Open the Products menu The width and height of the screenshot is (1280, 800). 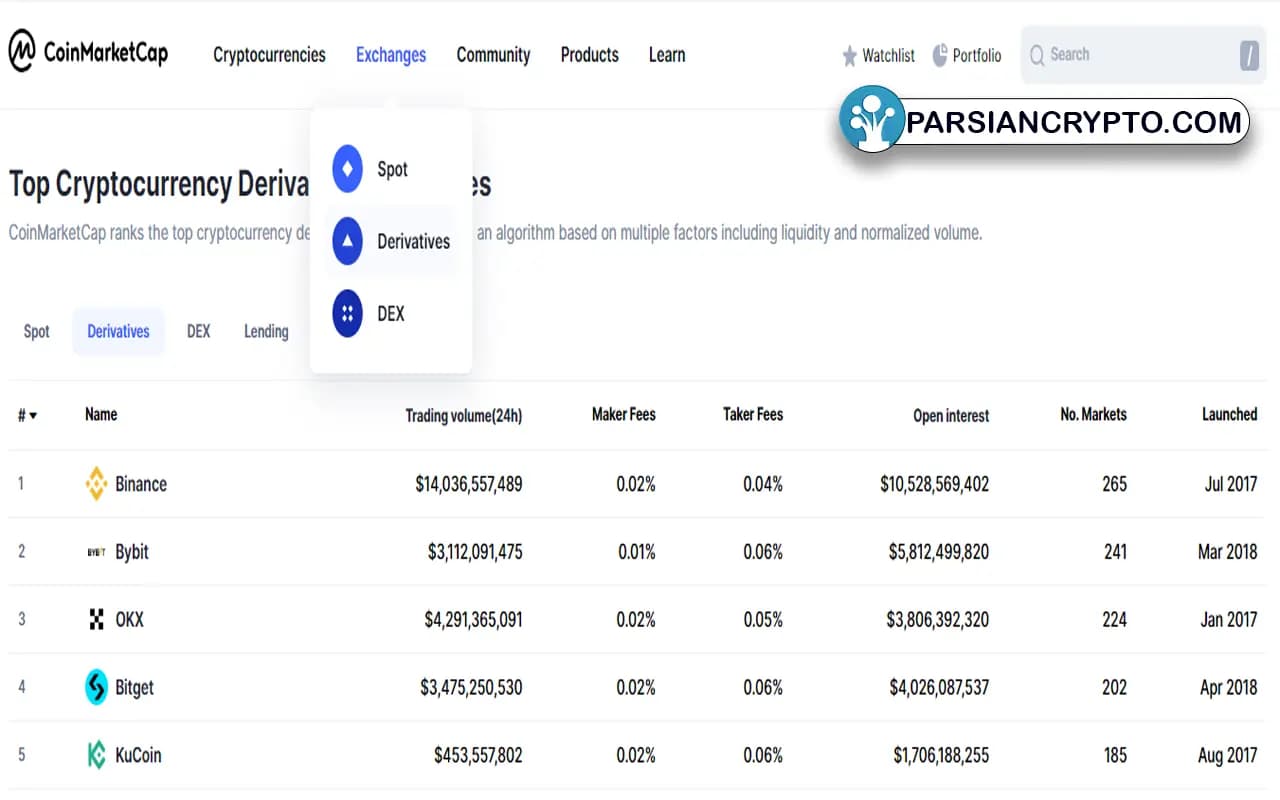tap(589, 55)
